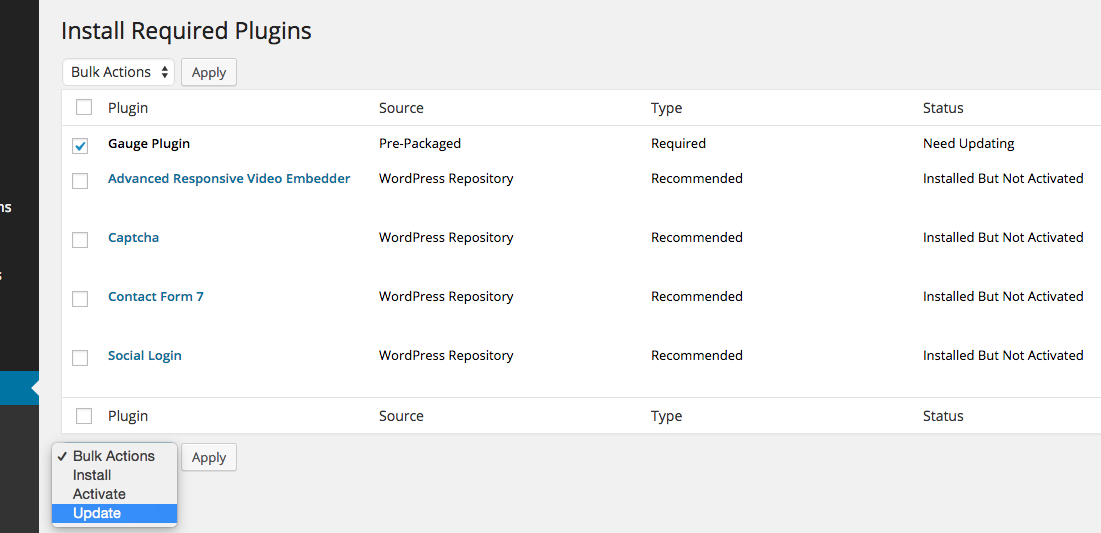Open the top Bulk Actions dropdown
The image size is (1101, 533).
click(118, 72)
